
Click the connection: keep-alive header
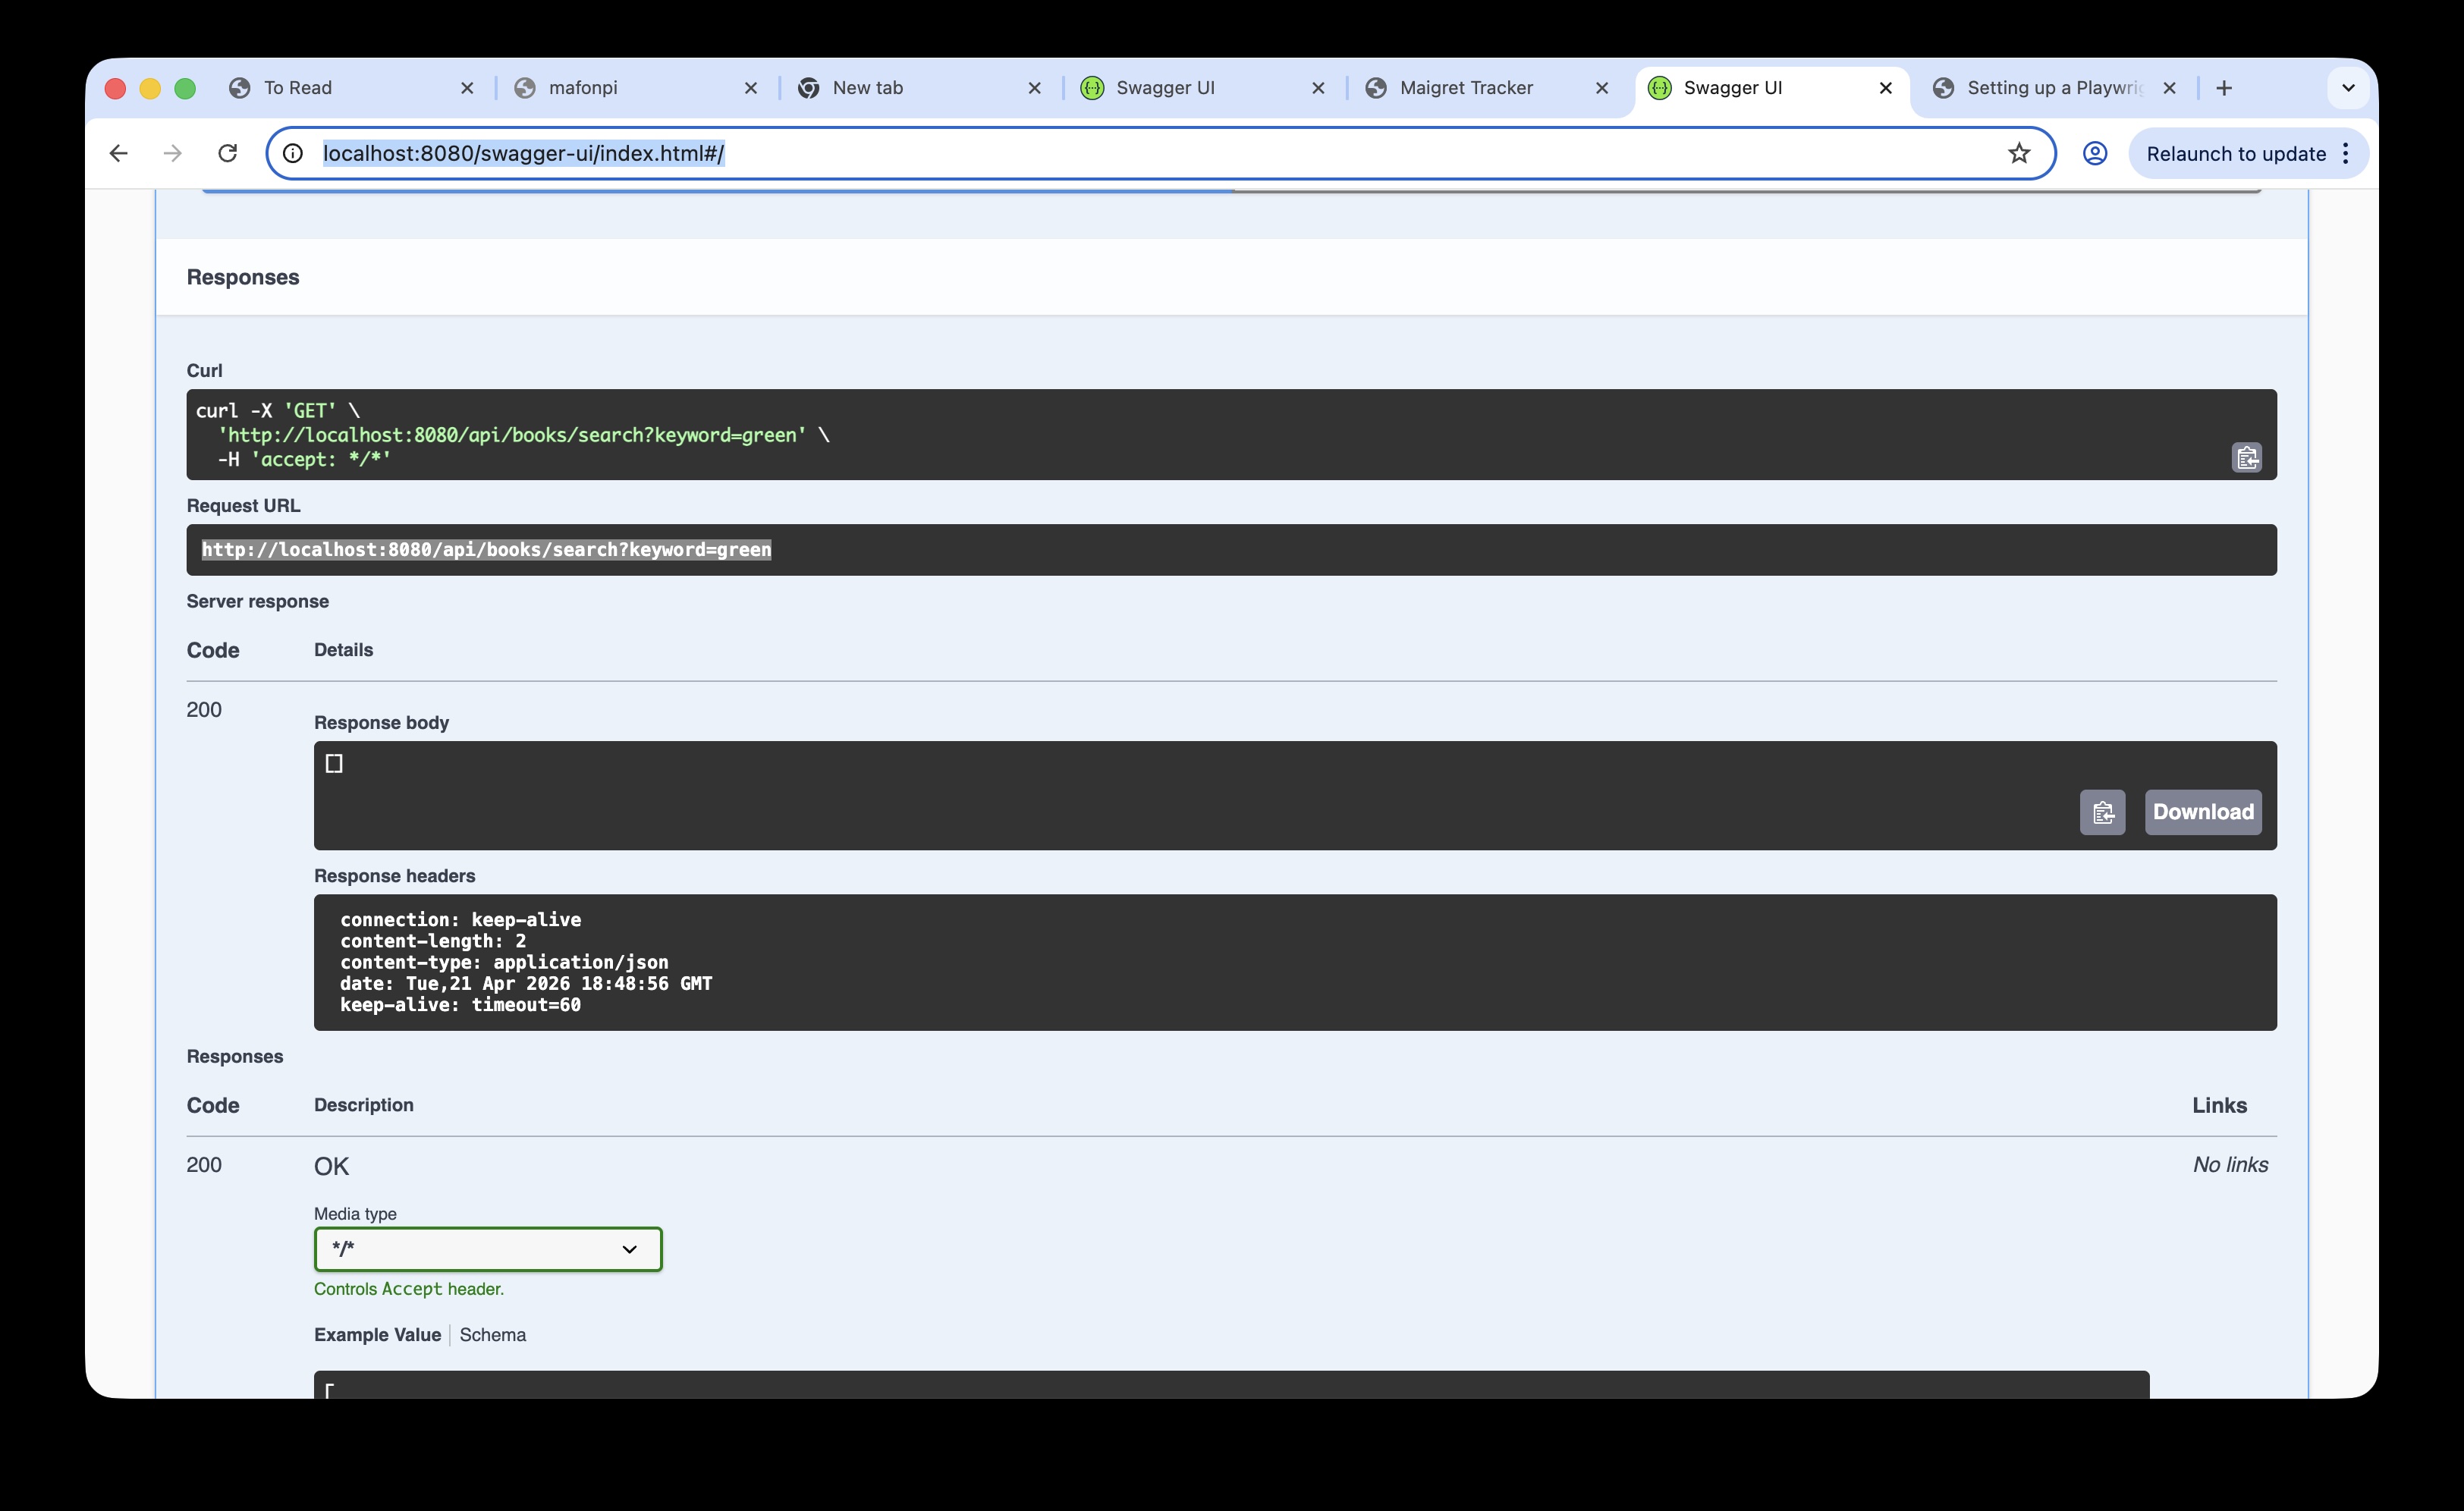coord(460,920)
